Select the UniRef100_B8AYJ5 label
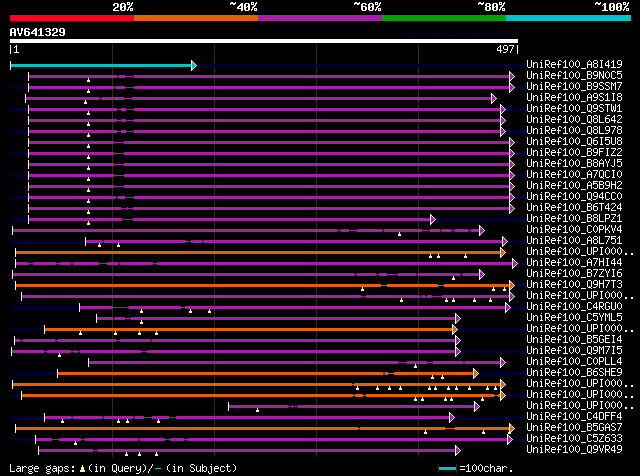 click(x=574, y=163)
